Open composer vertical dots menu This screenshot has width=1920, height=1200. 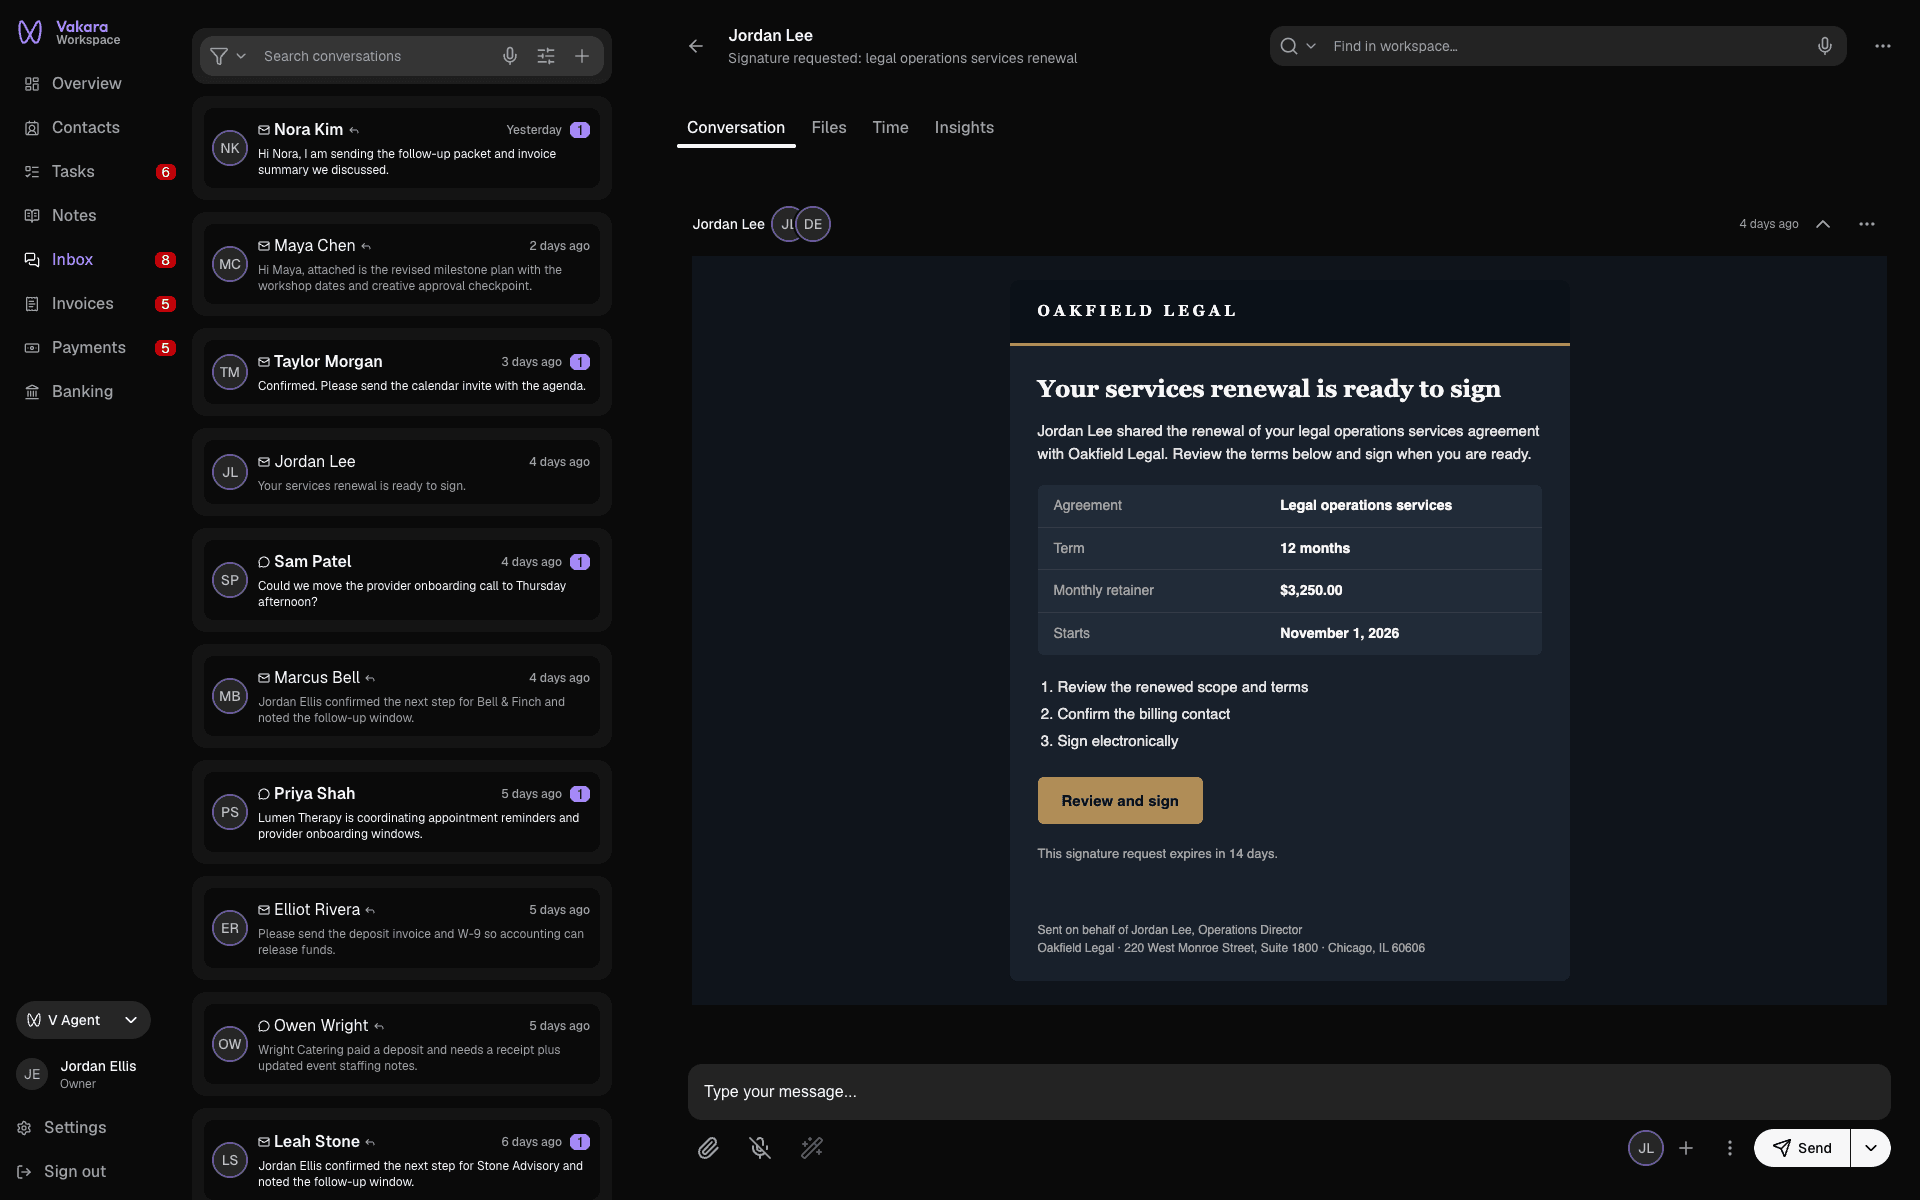coord(1730,1148)
